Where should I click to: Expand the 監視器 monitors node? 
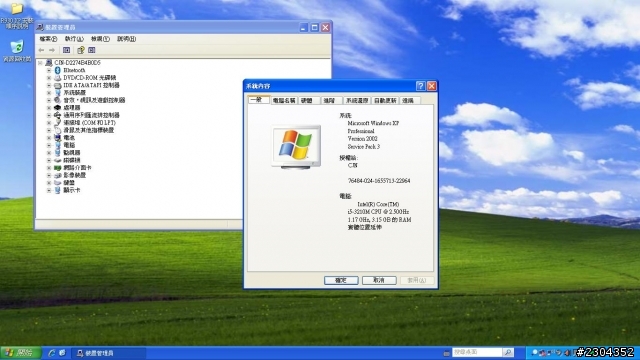(49, 153)
